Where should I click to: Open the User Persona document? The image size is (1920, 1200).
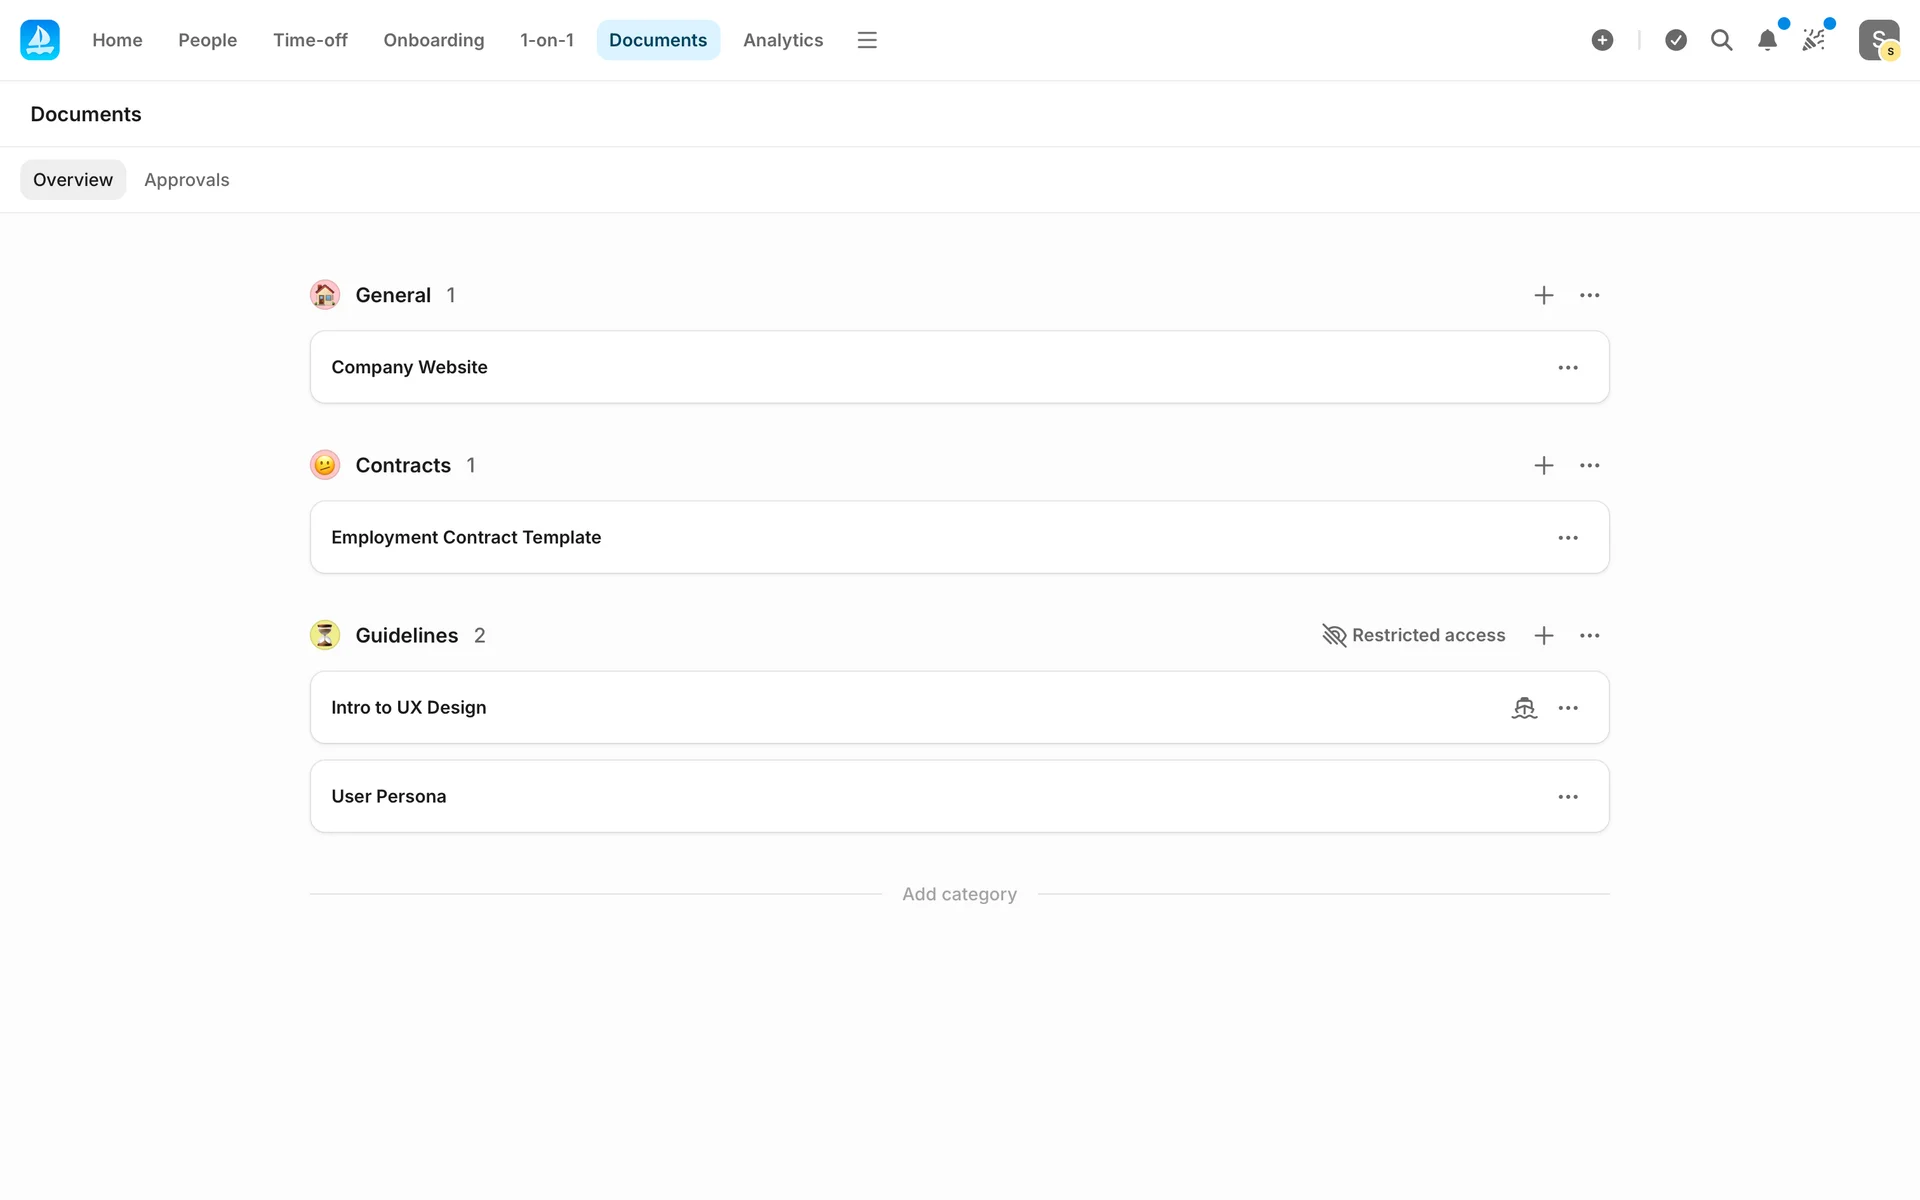coord(389,796)
